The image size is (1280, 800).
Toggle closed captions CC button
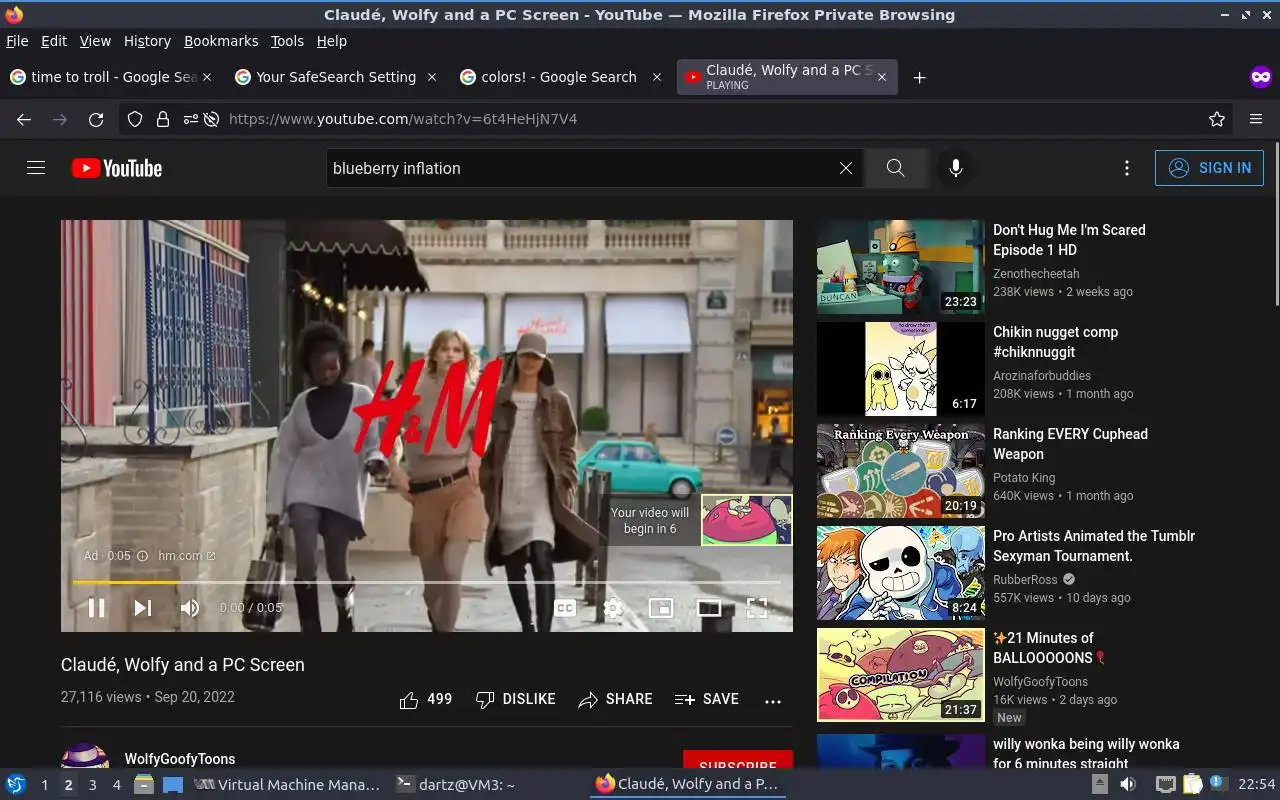[565, 607]
